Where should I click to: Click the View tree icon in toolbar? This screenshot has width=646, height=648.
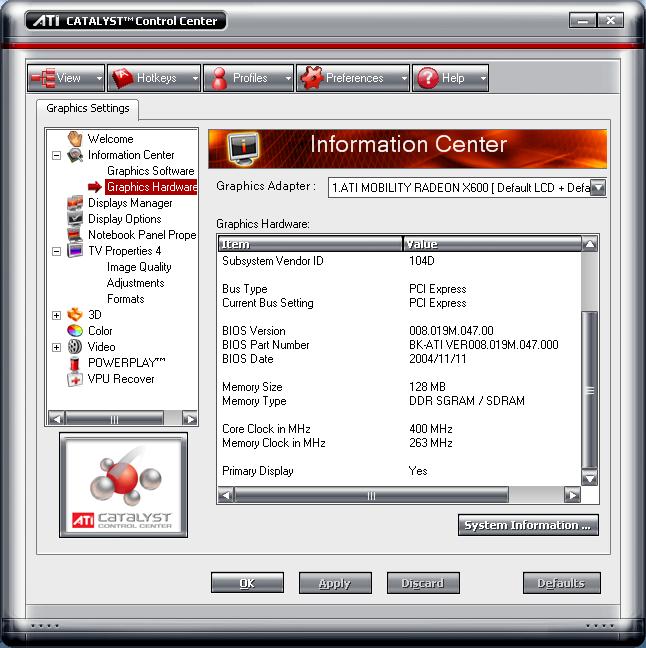click(x=43, y=78)
